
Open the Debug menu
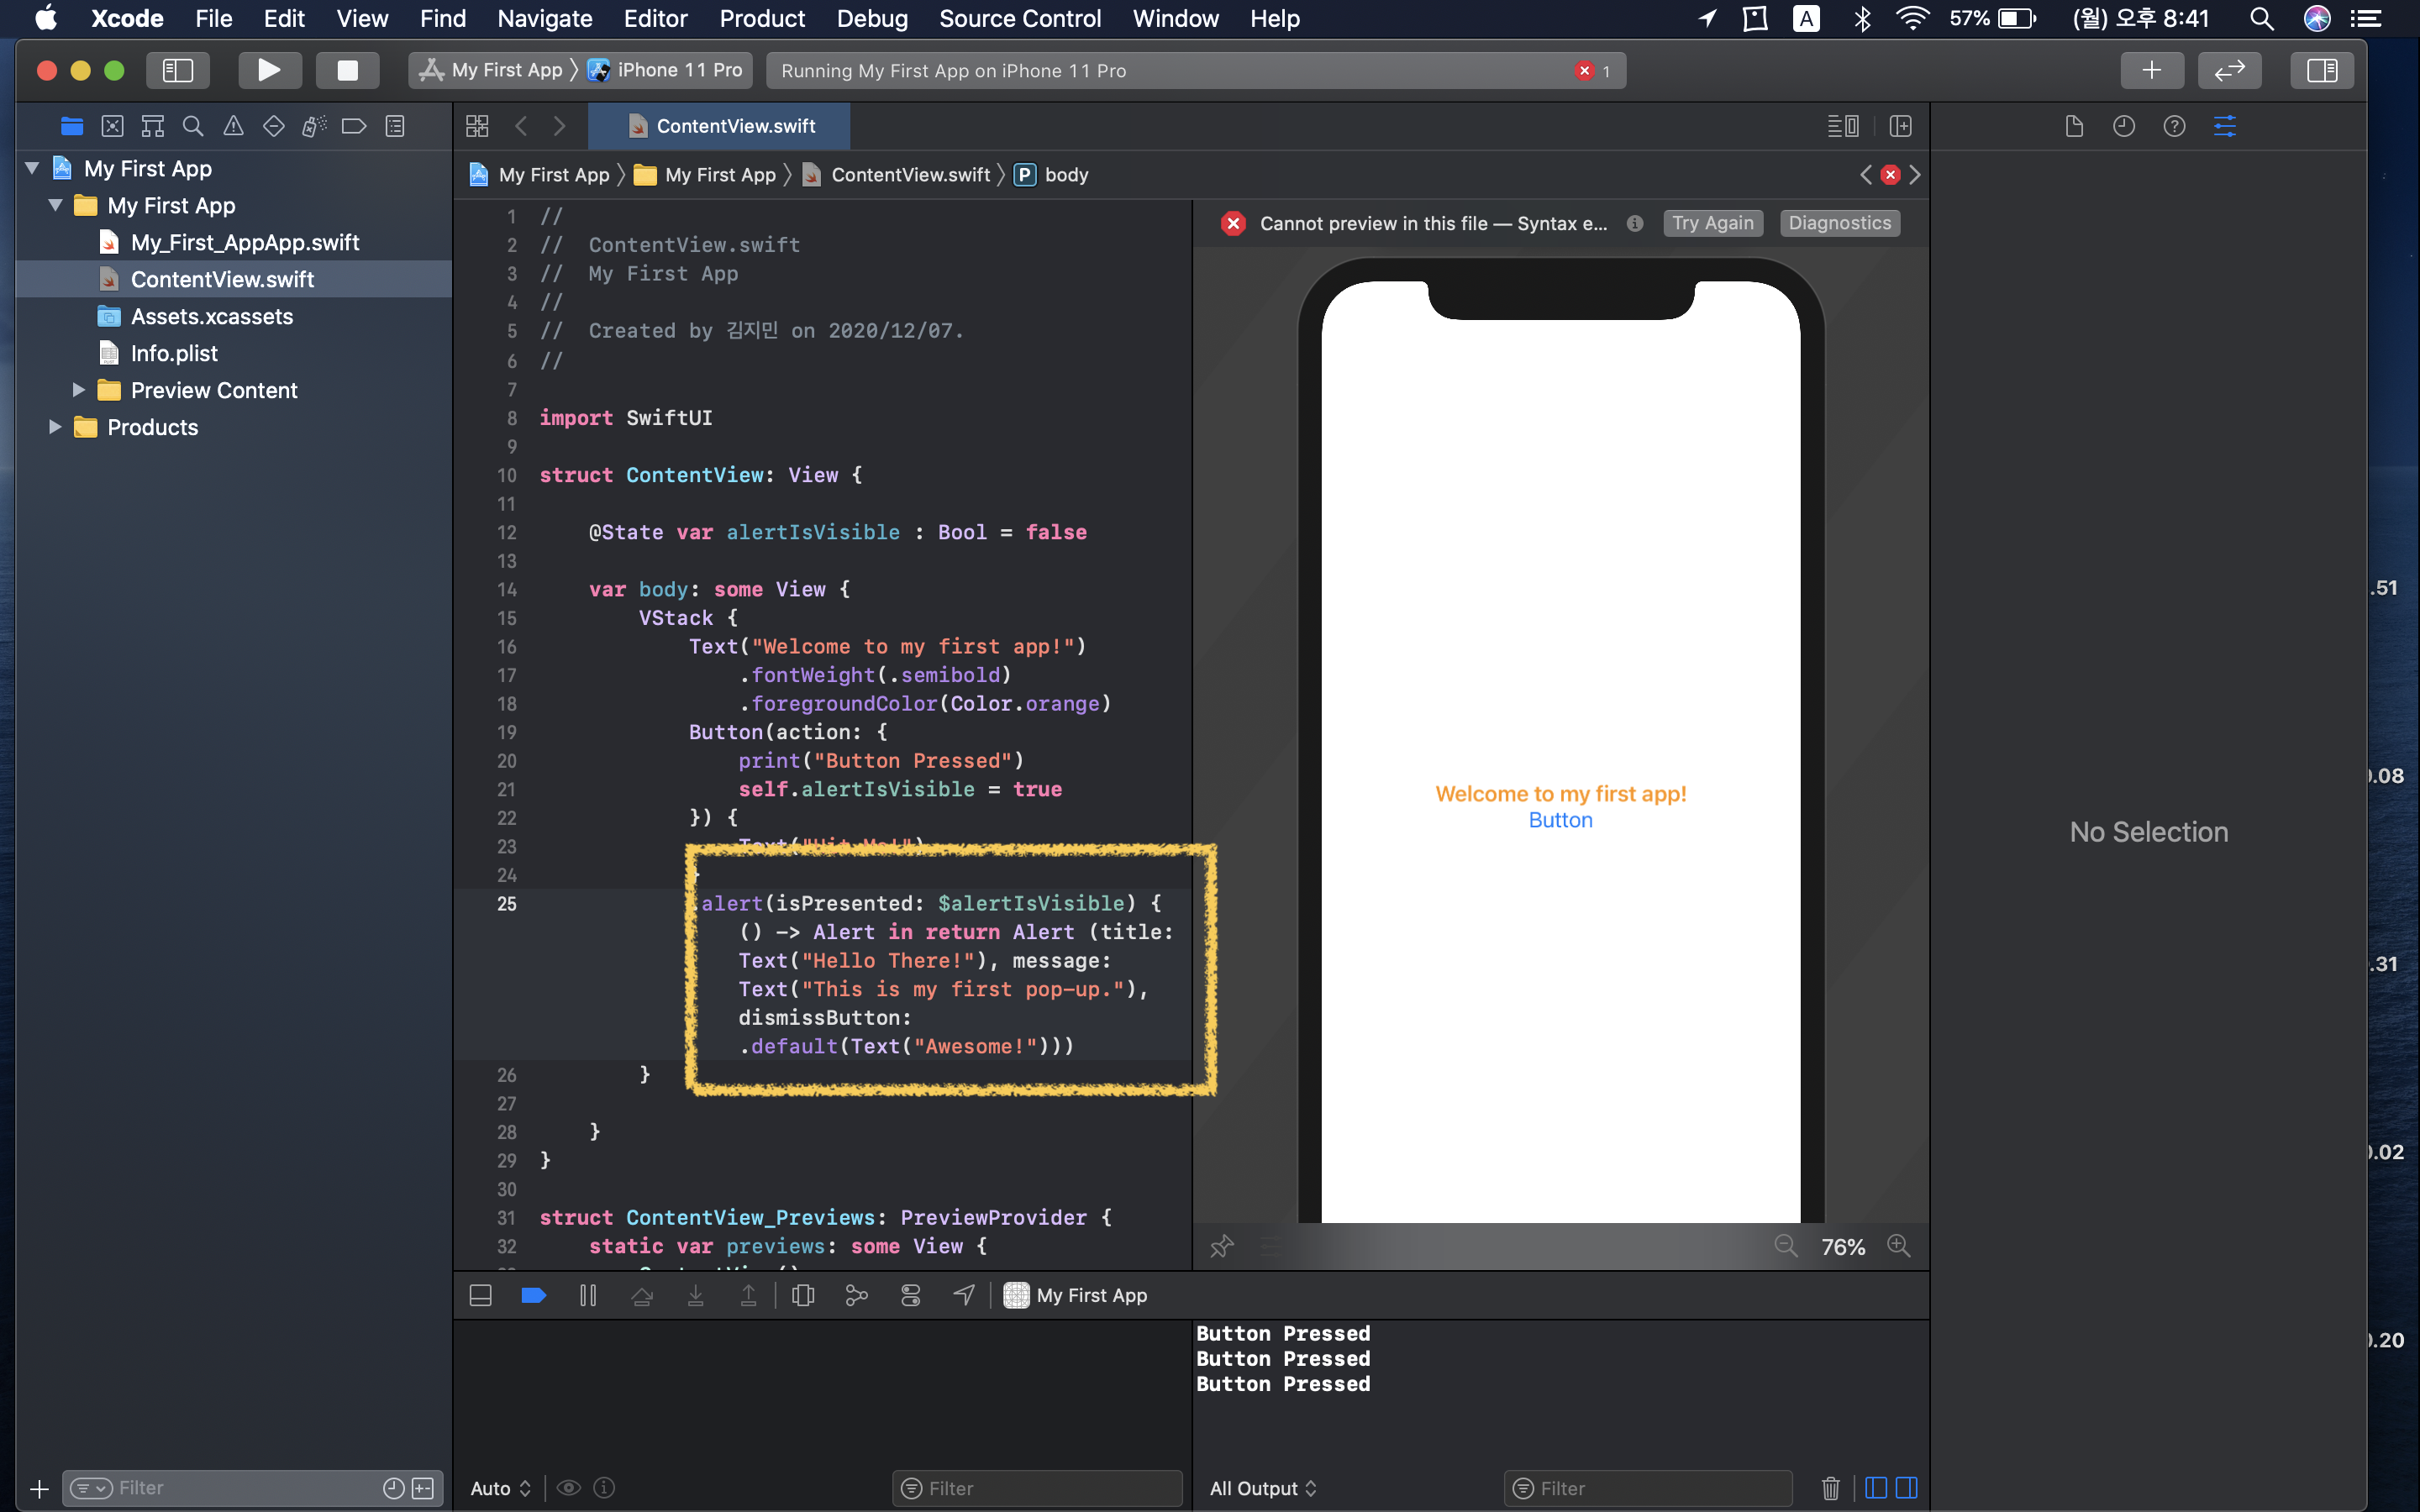tap(872, 18)
